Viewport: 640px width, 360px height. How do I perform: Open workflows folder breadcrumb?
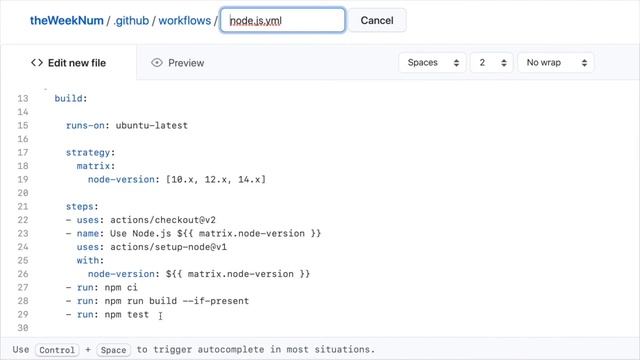[184, 20]
